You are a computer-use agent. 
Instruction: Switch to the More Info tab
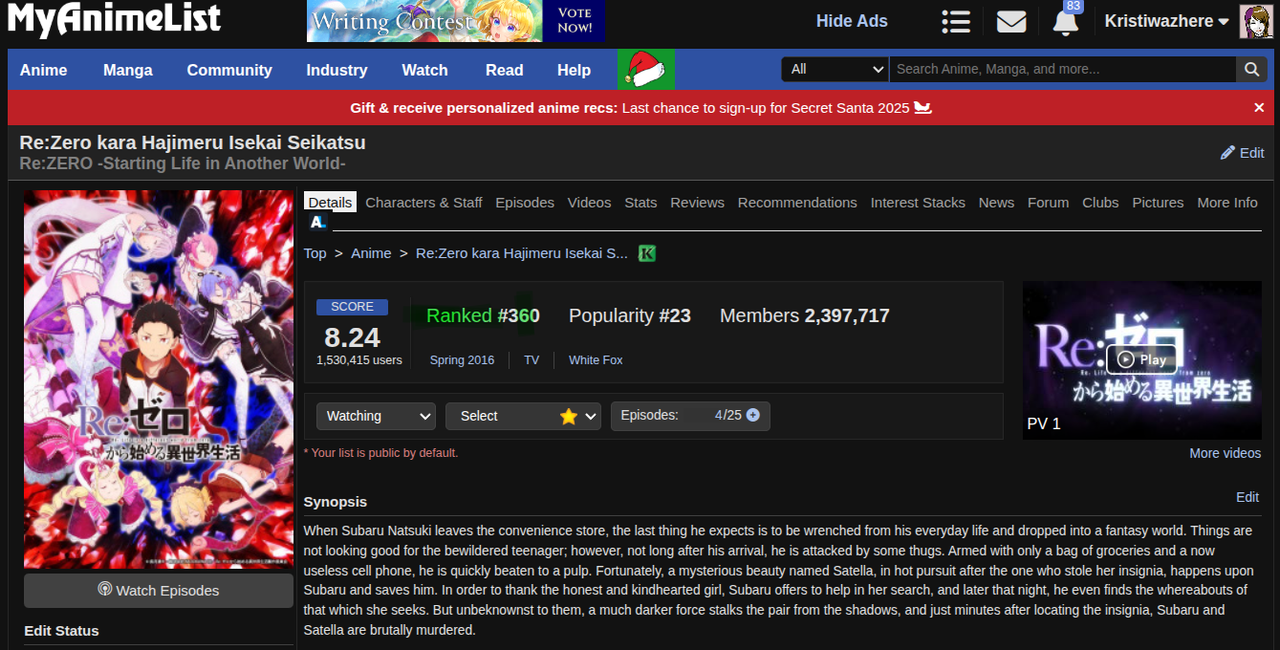(1227, 202)
